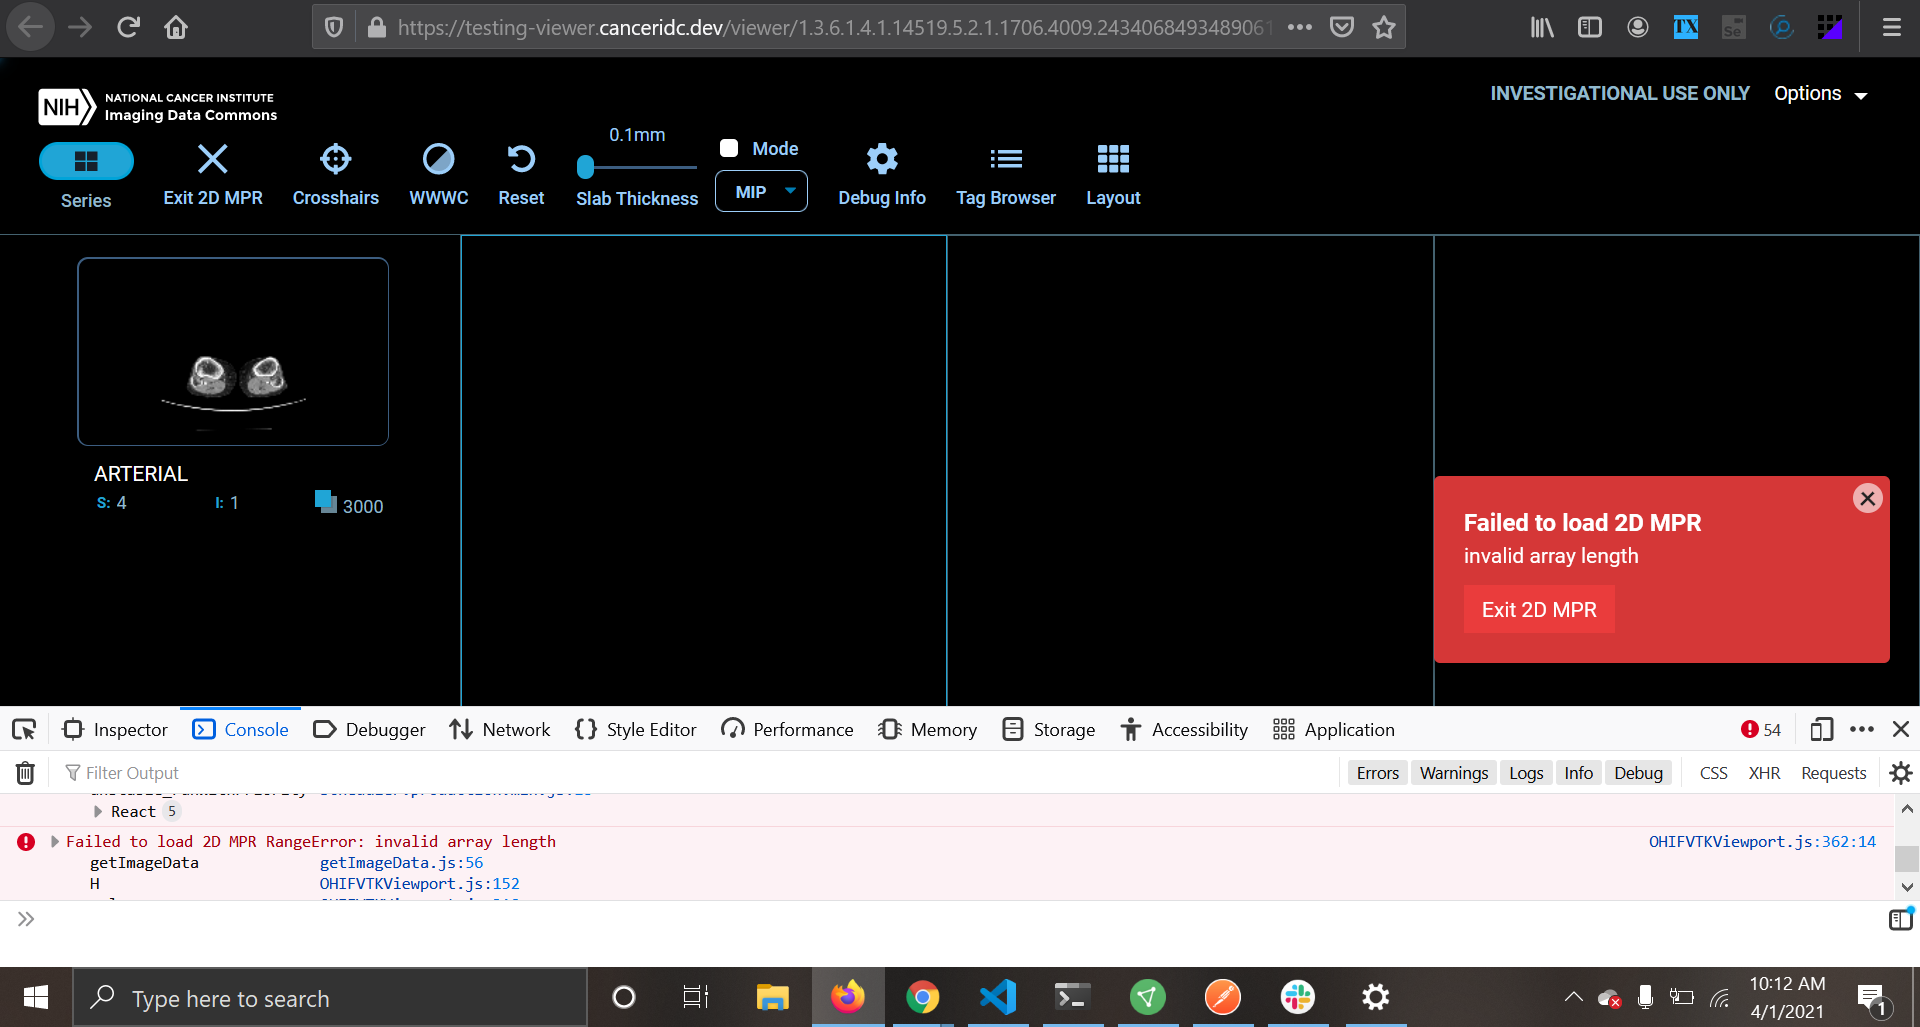This screenshot has width=1920, height=1027.
Task: Open Visual Studio Code from taskbar
Action: coord(998,997)
